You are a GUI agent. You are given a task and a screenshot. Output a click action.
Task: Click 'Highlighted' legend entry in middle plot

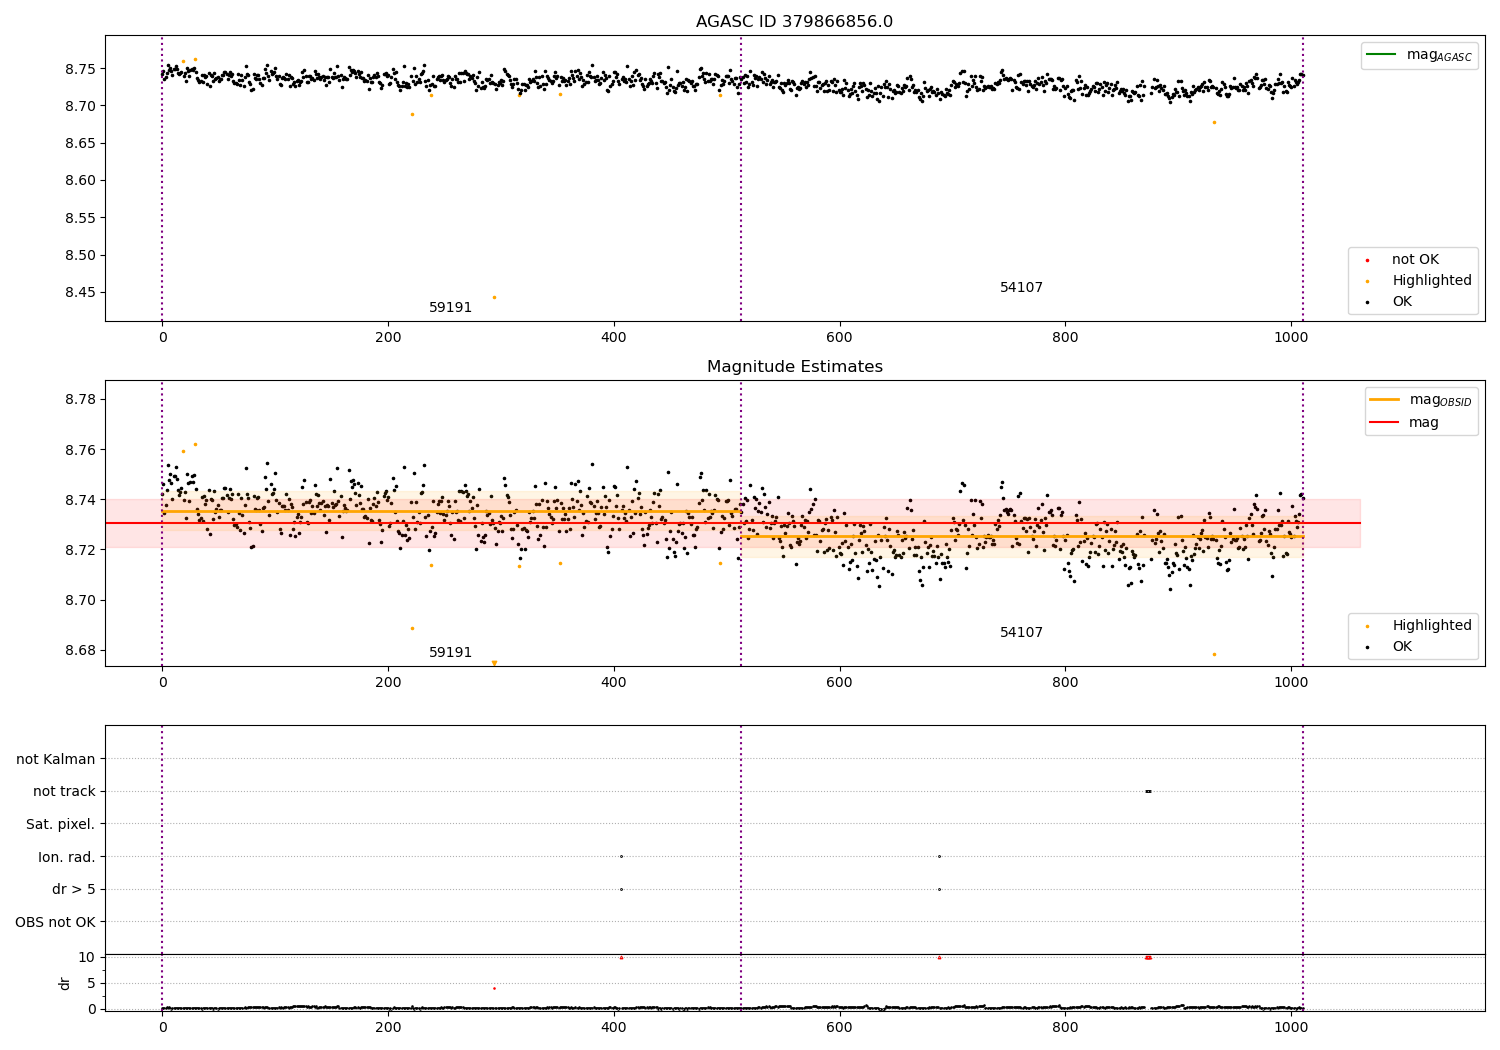tap(1432, 626)
